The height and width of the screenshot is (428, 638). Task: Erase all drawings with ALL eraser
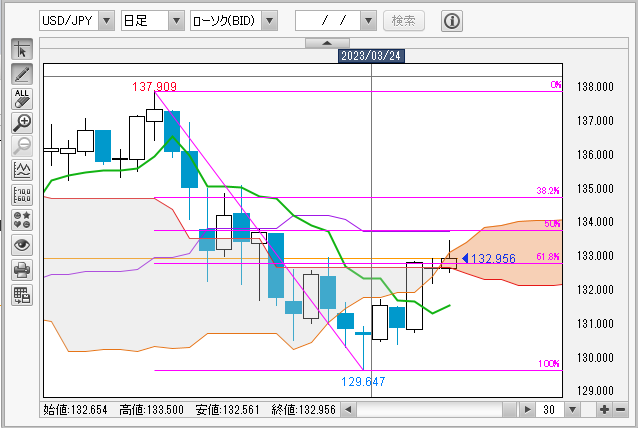click(22, 99)
